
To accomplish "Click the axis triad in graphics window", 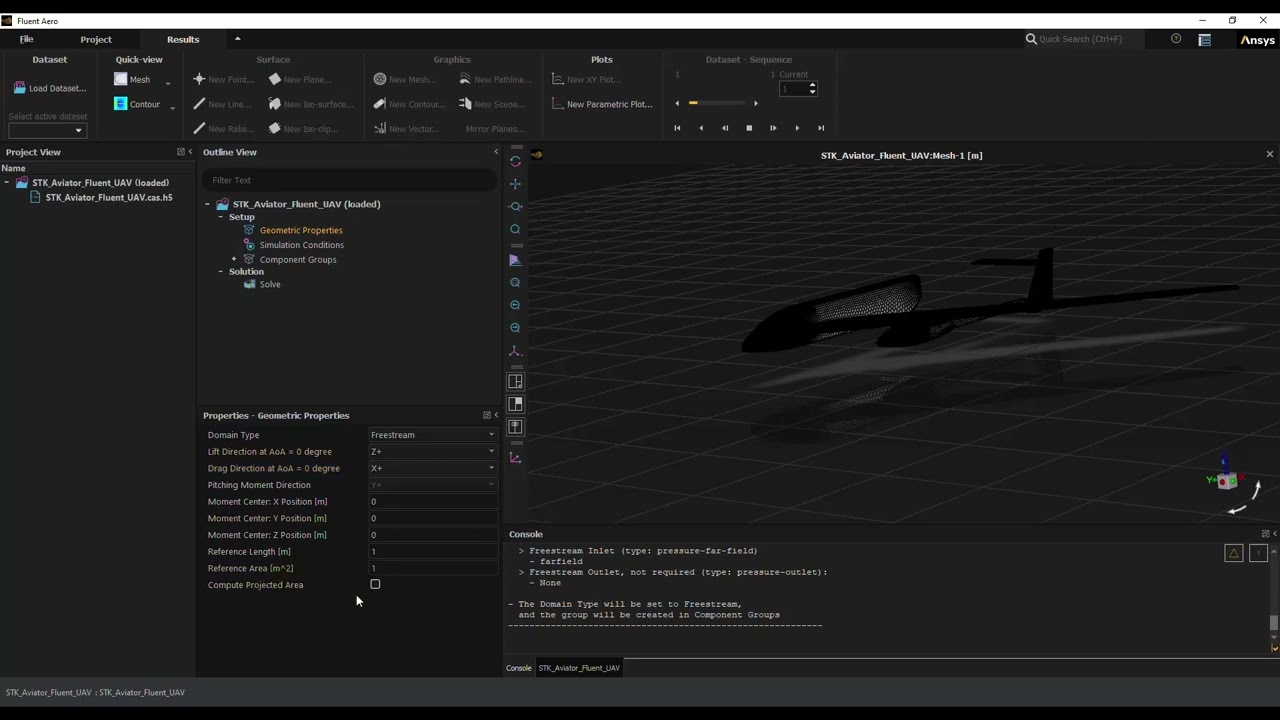I will coord(1228,481).
